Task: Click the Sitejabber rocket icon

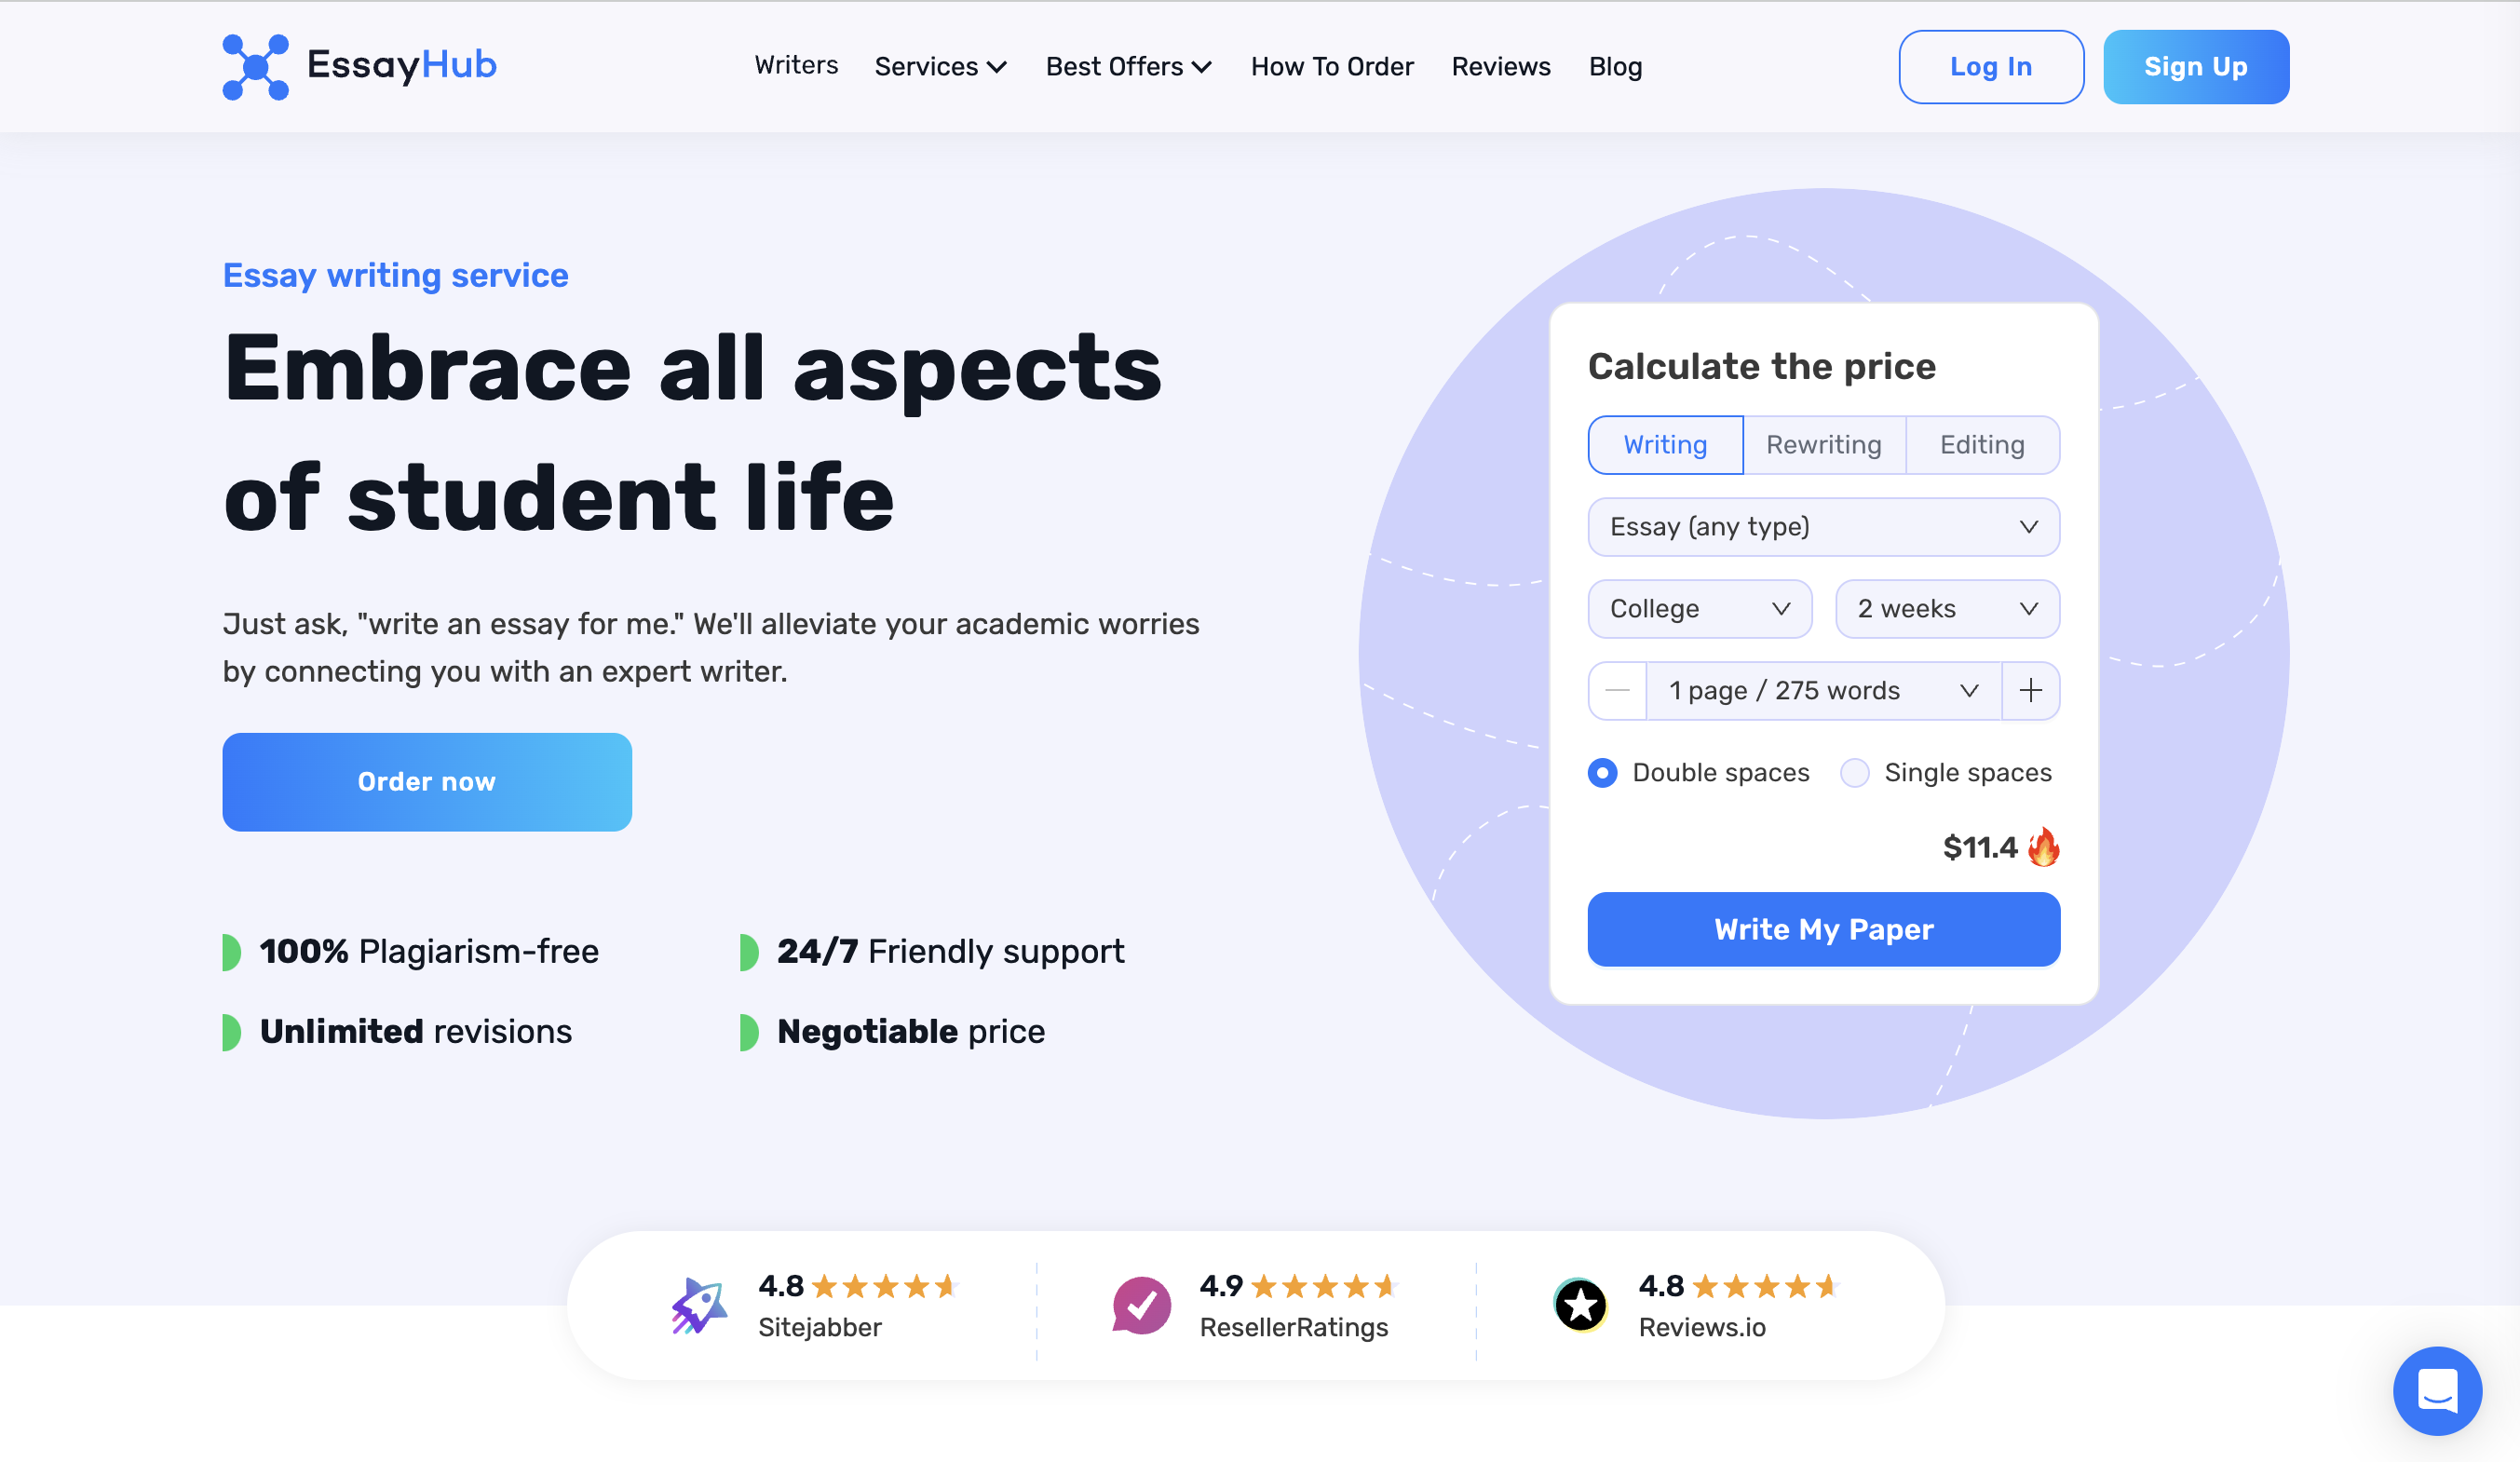Action: [698, 1305]
